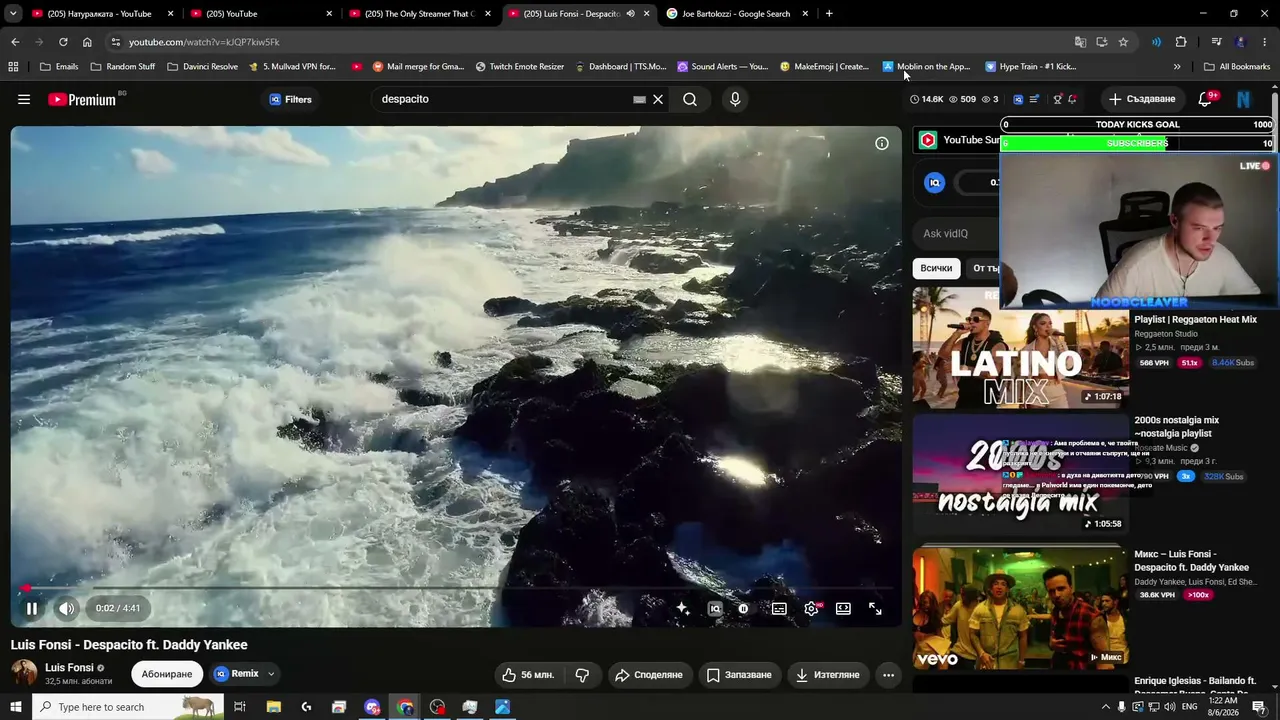Viewport: 1280px width, 720px height.
Task: Open YouTube notifications bell
Action: coord(1206,99)
